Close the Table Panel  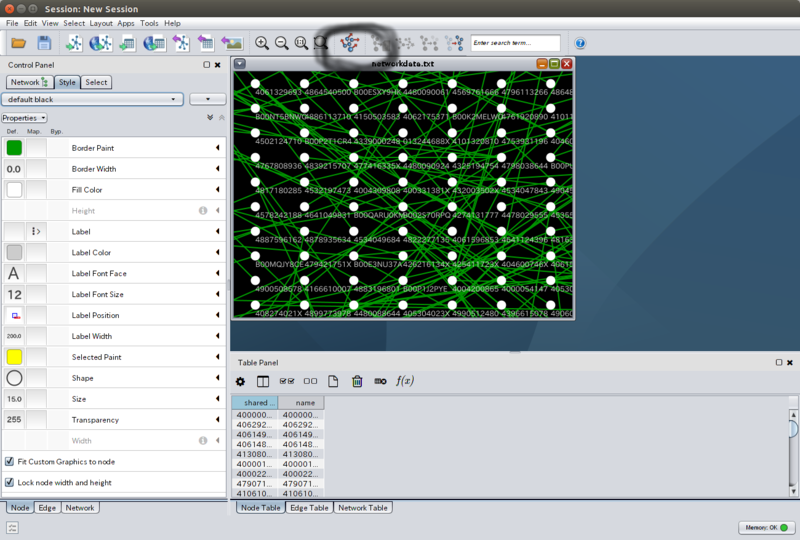point(790,362)
